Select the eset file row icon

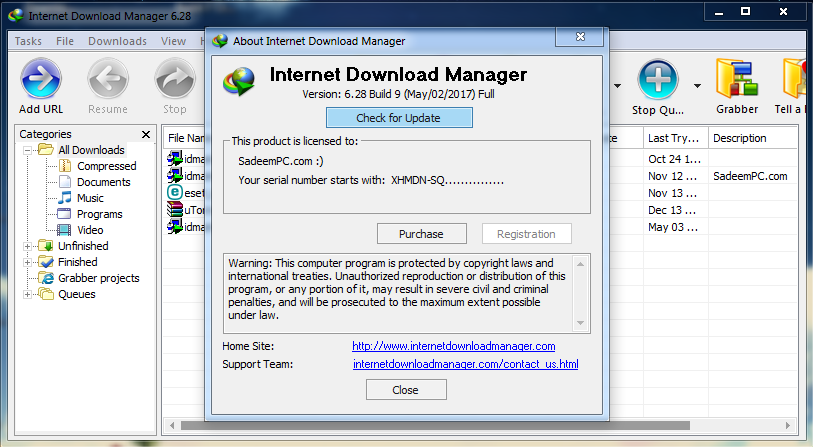(x=175, y=192)
